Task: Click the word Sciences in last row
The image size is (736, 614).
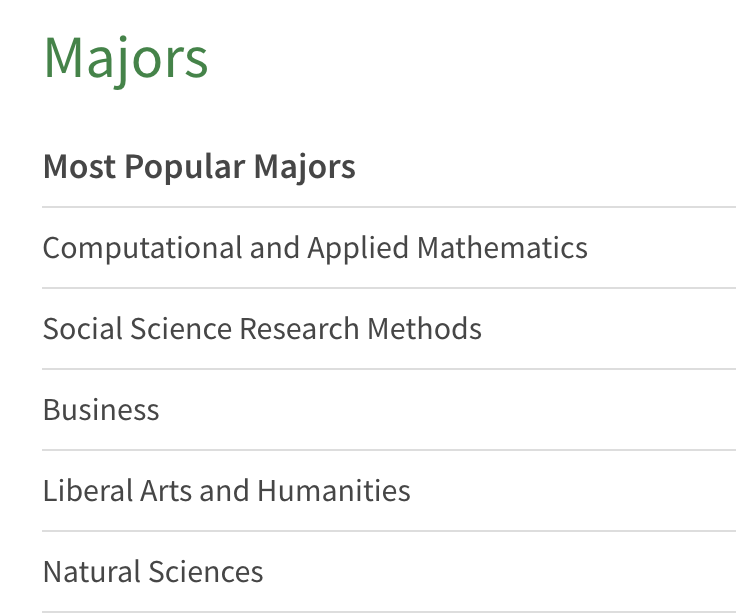Action: coord(206,571)
